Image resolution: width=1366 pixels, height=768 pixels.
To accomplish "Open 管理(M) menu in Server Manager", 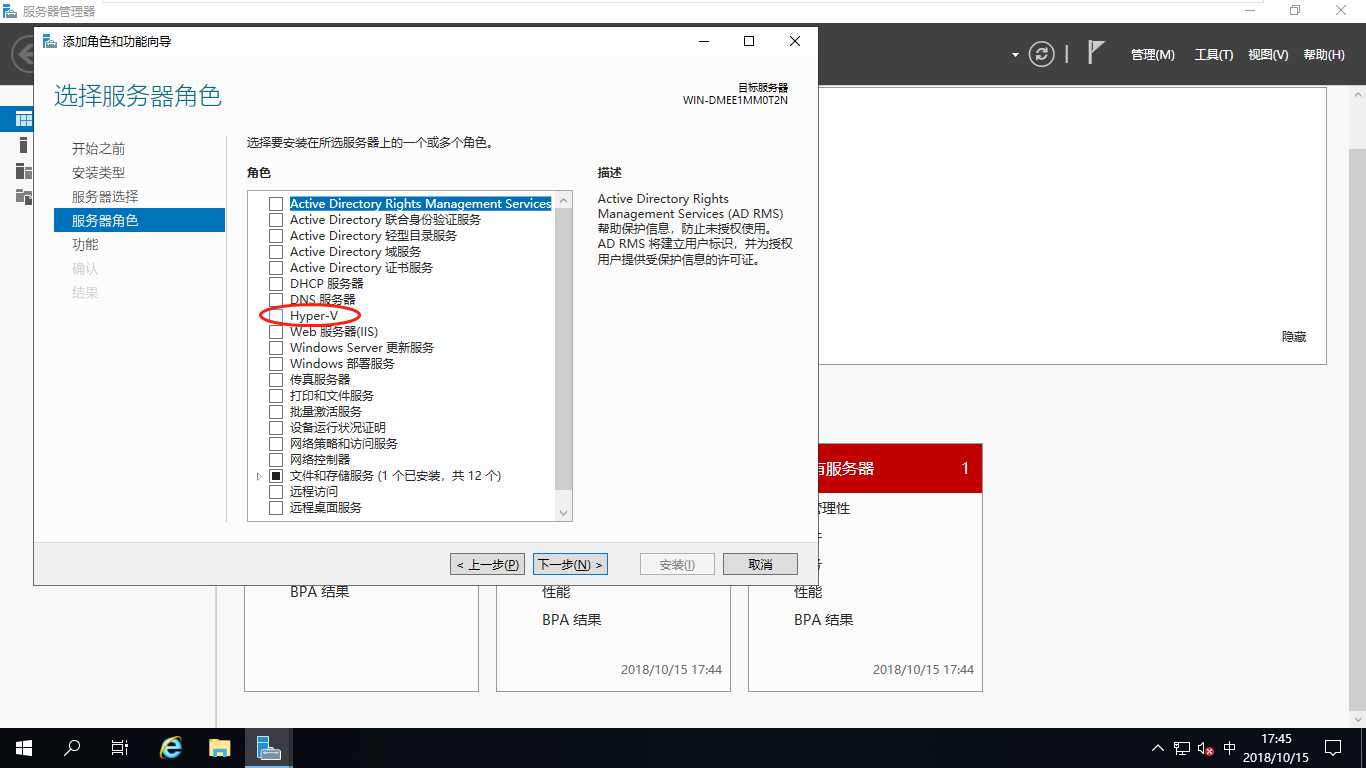I will [x=1152, y=55].
